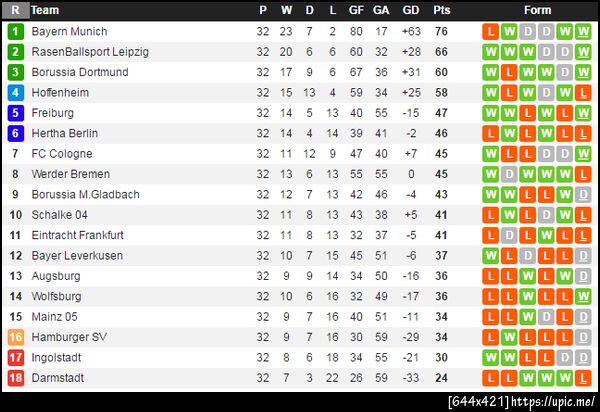Open the Bayer Leverkusen team link
This screenshot has height=412, width=600.
click(x=77, y=255)
